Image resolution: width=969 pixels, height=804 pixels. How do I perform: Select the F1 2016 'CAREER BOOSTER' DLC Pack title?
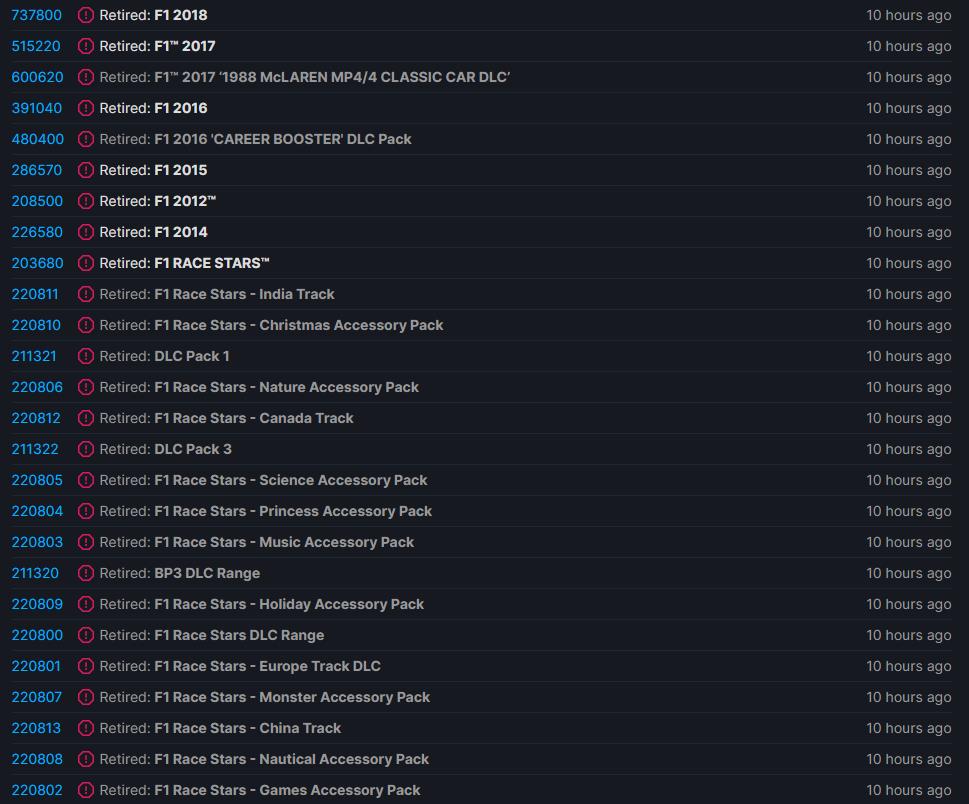(x=282, y=139)
